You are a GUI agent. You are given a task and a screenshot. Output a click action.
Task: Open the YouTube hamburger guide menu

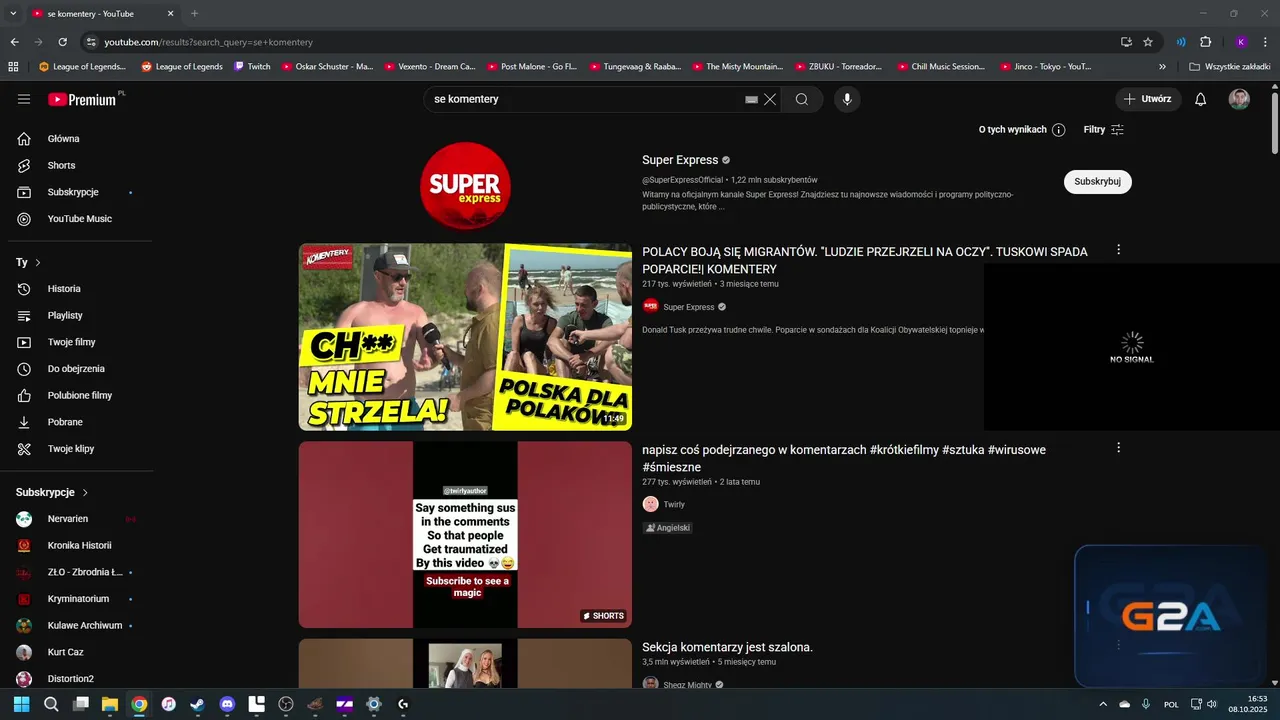pyautogui.click(x=24, y=99)
